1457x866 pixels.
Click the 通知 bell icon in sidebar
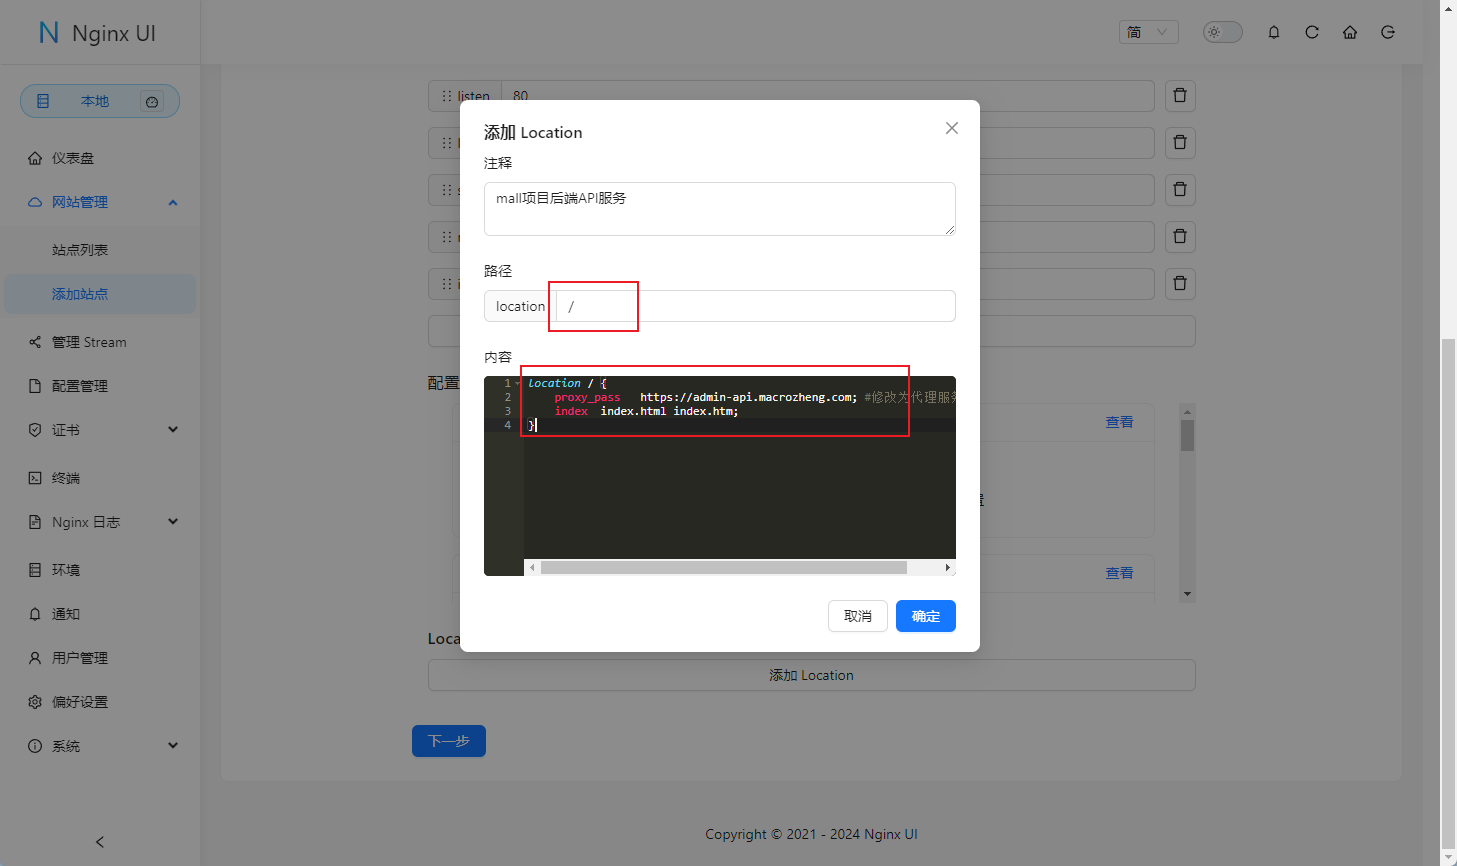(x=35, y=614)
